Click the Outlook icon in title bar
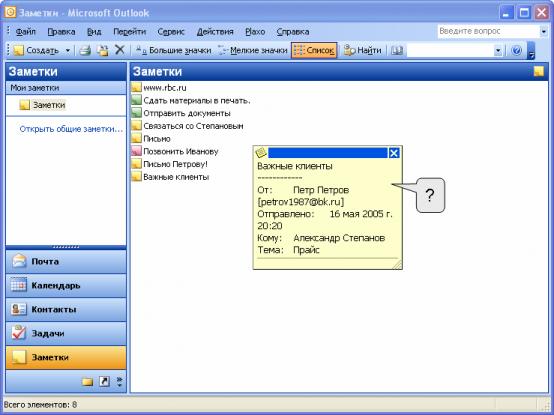Image resolution: width=554 pixels, height=415 pixels. pos(10,12)
